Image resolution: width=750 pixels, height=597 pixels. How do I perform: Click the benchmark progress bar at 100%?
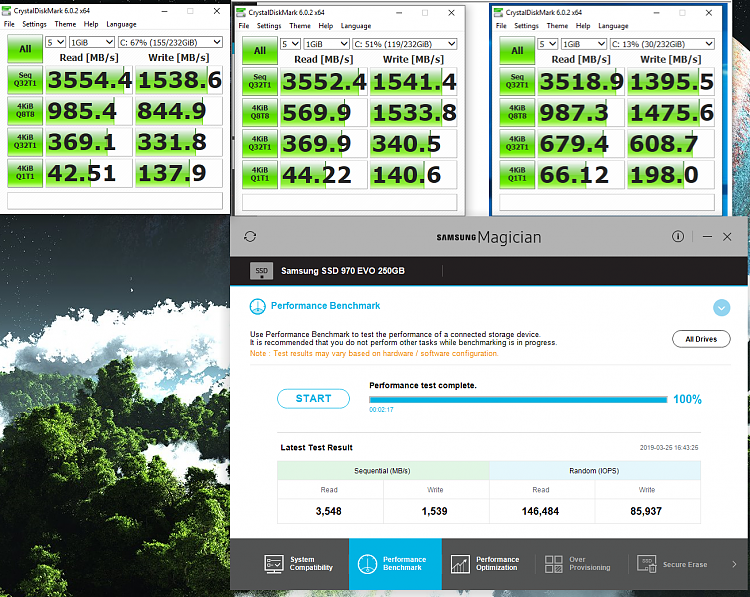click(518, 400)
